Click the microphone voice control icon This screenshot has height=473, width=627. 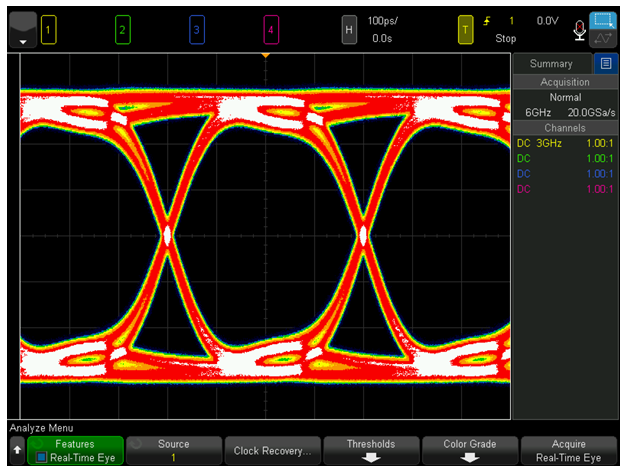point(579,31)
